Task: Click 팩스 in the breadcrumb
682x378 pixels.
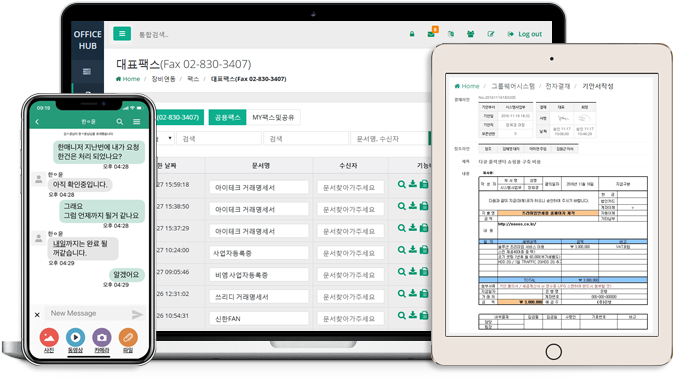Action: pos(193,79)
